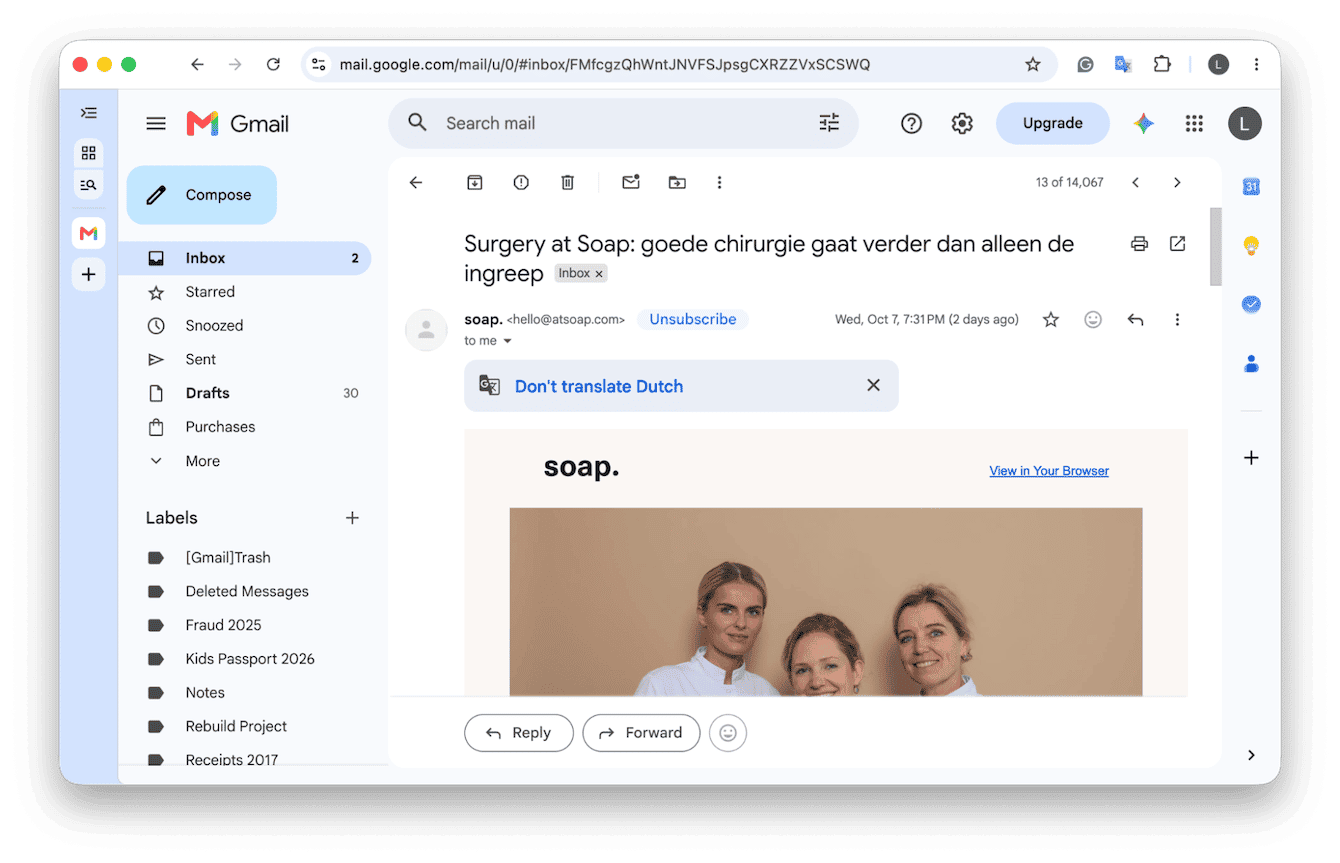Open Gmail support help icon
The width and height of the screenshot is (1340, 863).
[x=911, y=123]
